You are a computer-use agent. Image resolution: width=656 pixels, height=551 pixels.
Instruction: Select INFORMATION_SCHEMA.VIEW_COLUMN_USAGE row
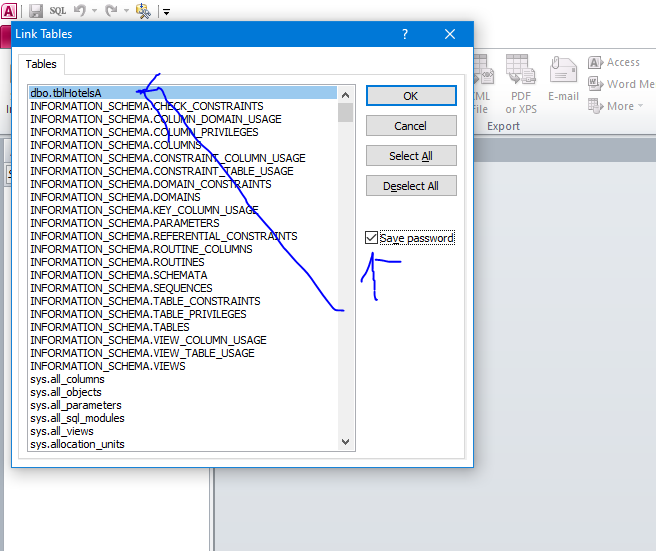click(x=183, y=340)
